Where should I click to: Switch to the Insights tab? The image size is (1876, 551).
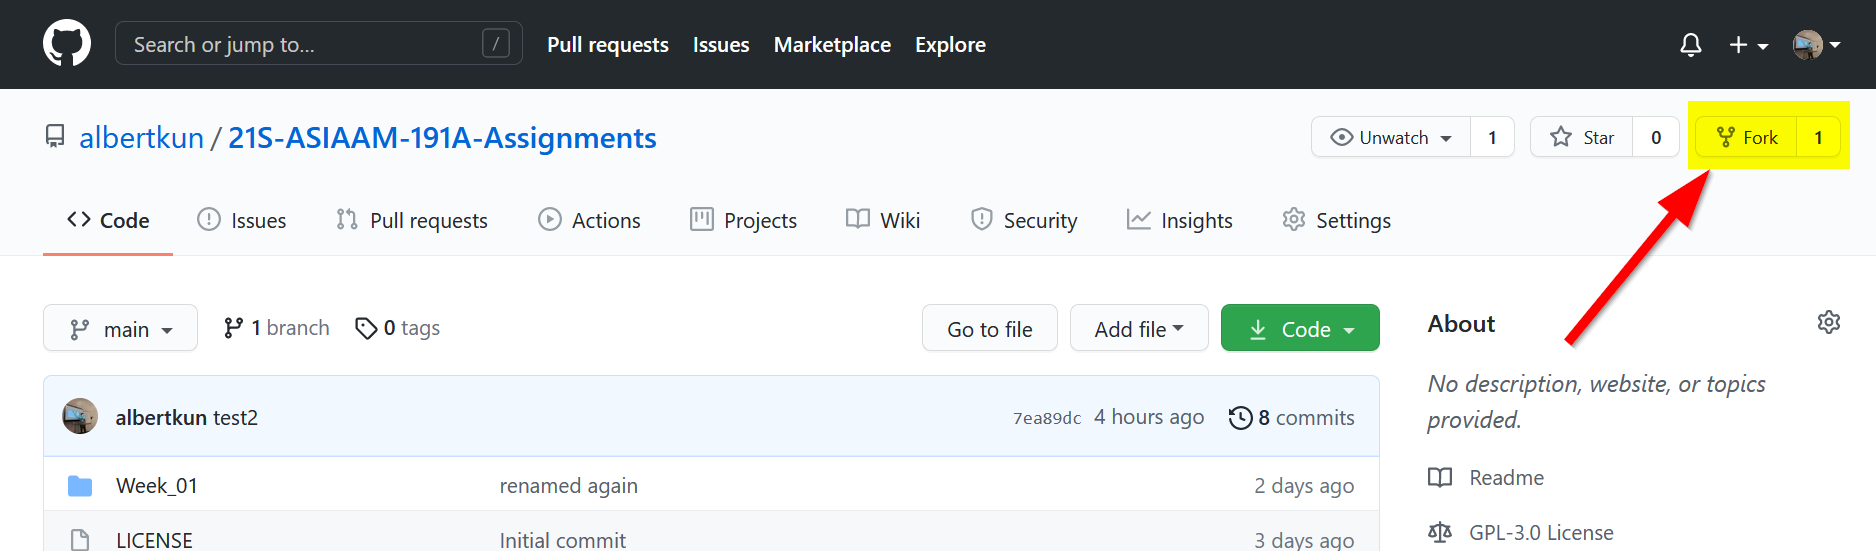[1180, 220]
